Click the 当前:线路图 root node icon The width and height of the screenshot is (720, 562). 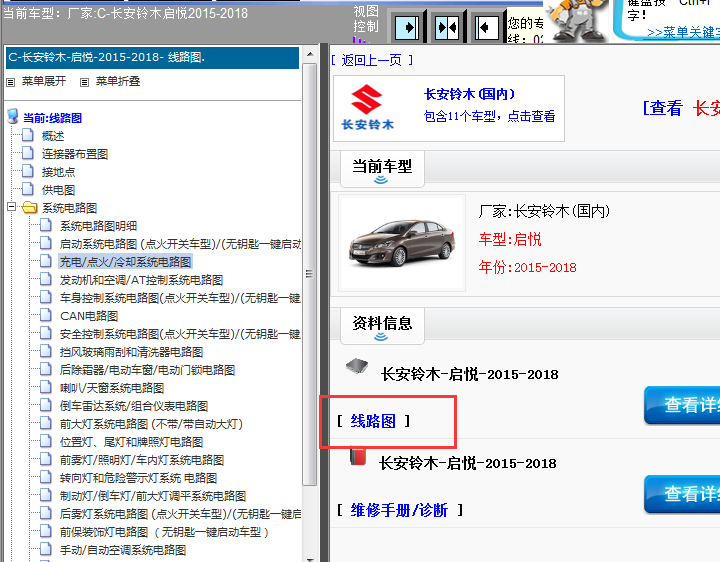click(x=13, y=117)
